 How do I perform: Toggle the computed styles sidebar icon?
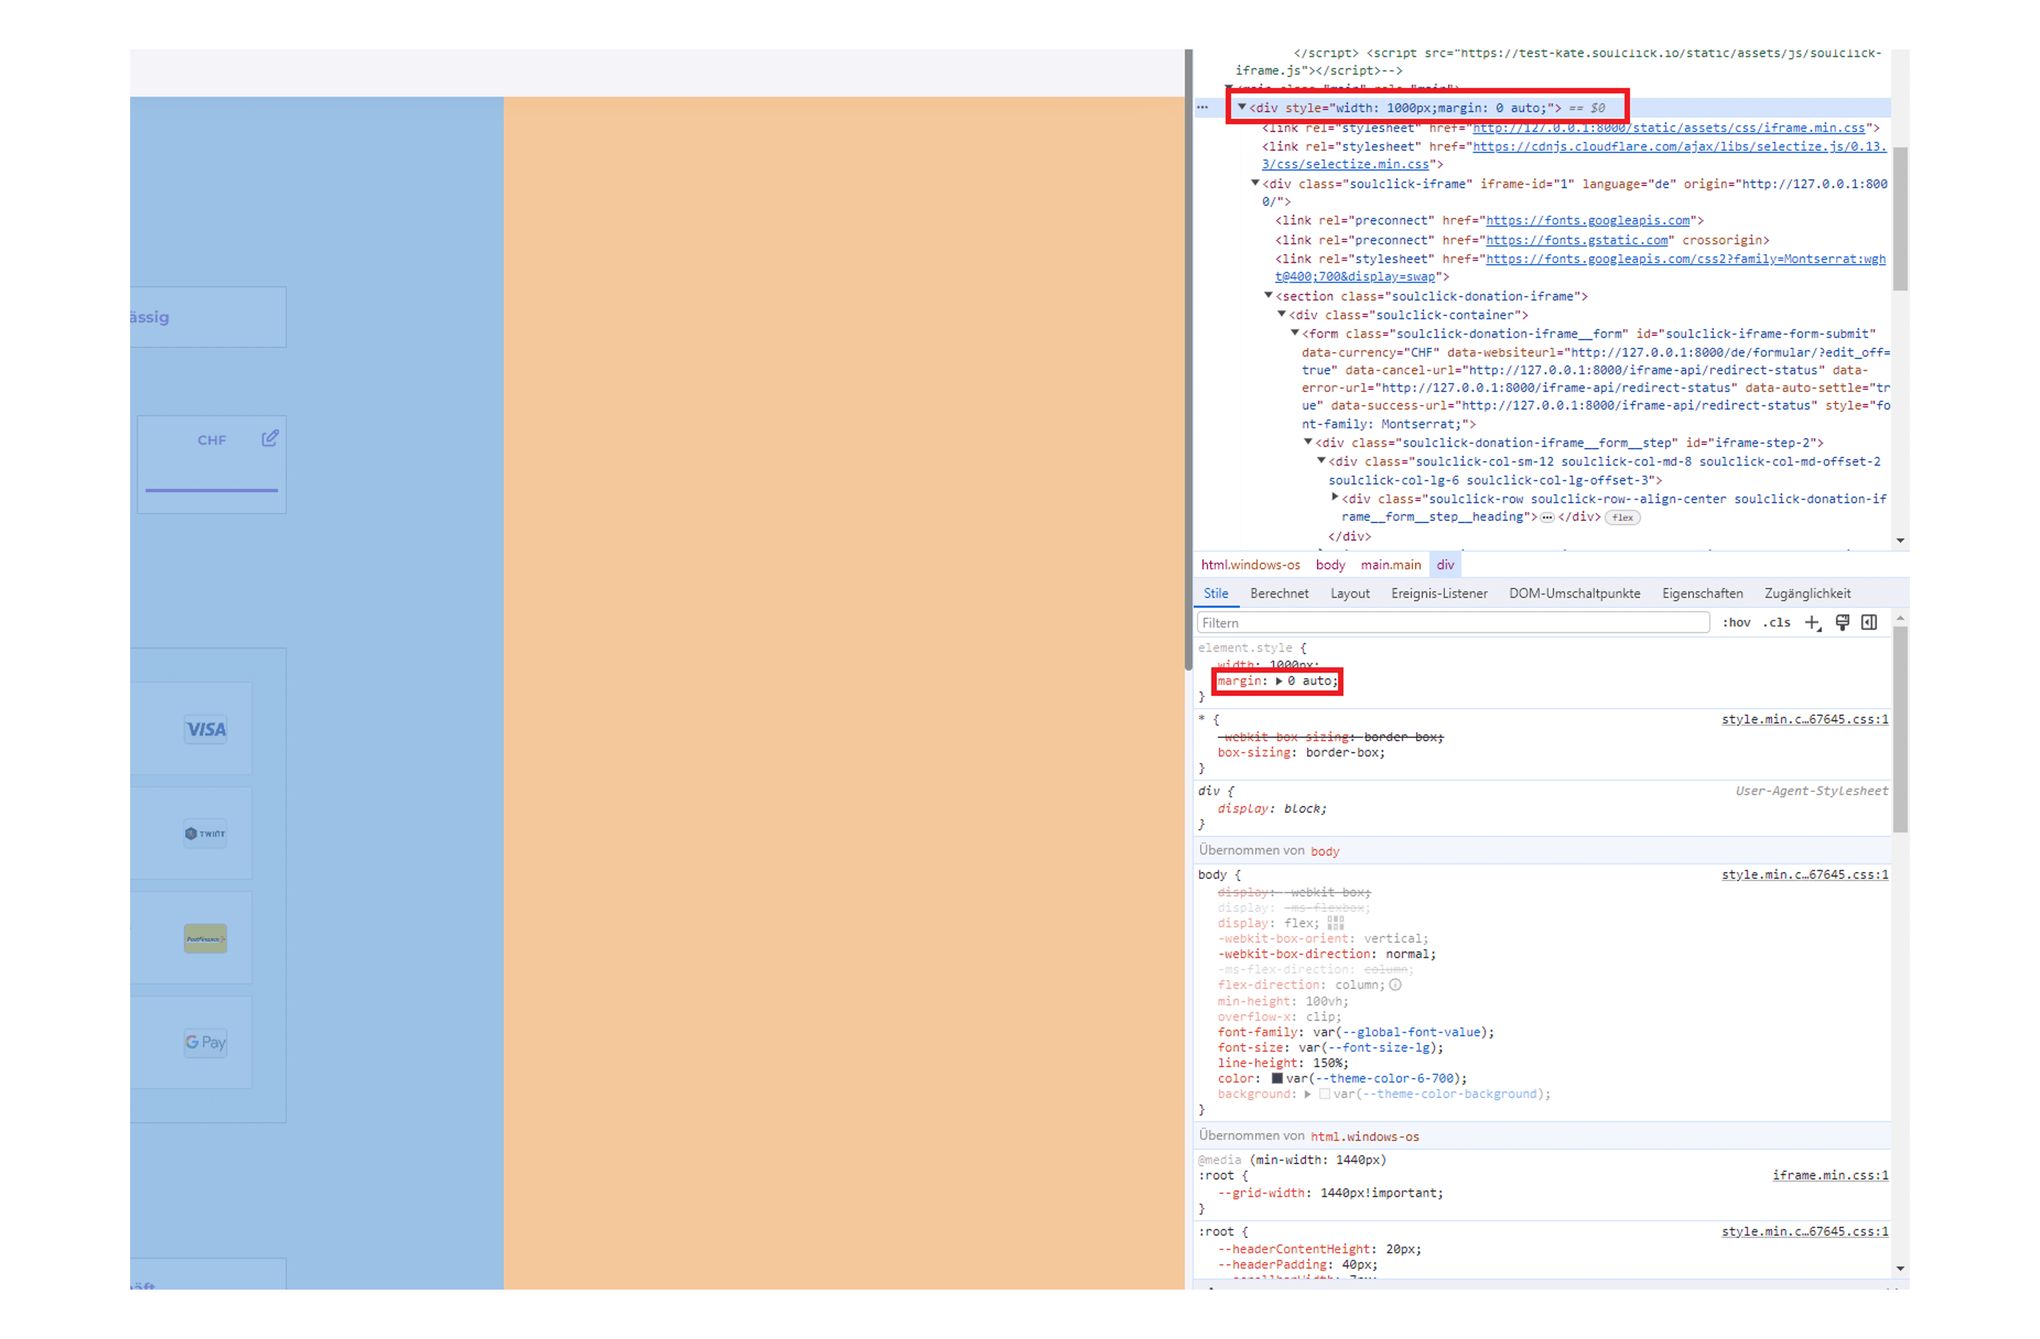coord(1869,623)
